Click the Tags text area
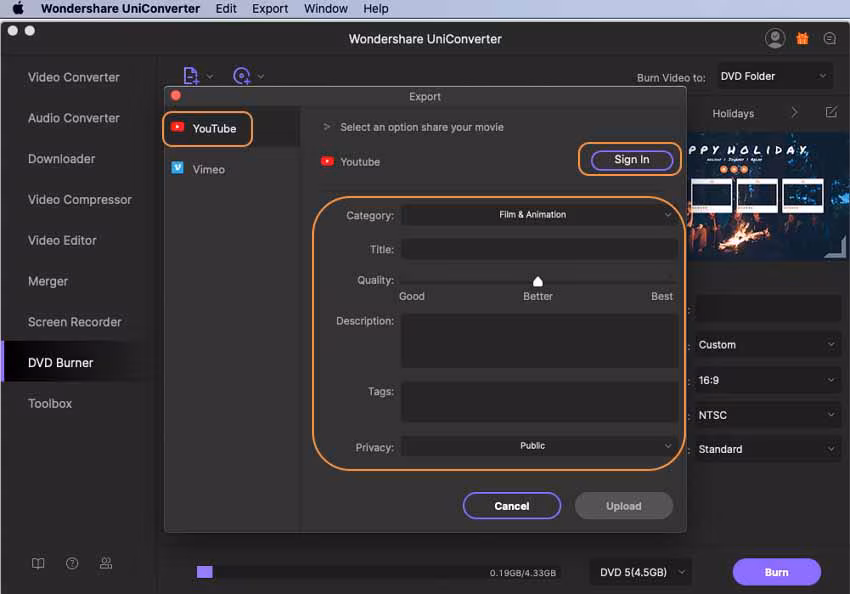The height and width of the screenshot is (594, 850). [539, 402]
